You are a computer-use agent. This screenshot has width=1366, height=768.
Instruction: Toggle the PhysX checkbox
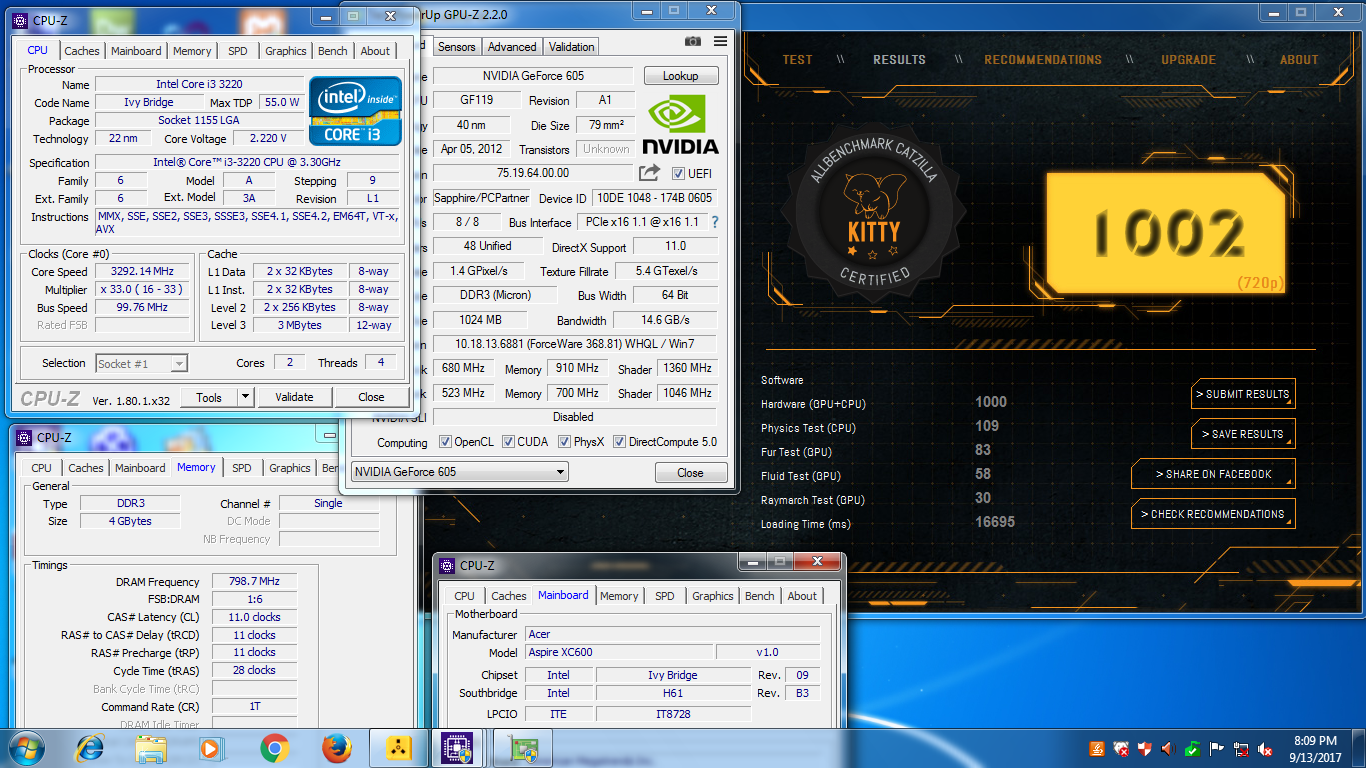click(x=565, y=442)
